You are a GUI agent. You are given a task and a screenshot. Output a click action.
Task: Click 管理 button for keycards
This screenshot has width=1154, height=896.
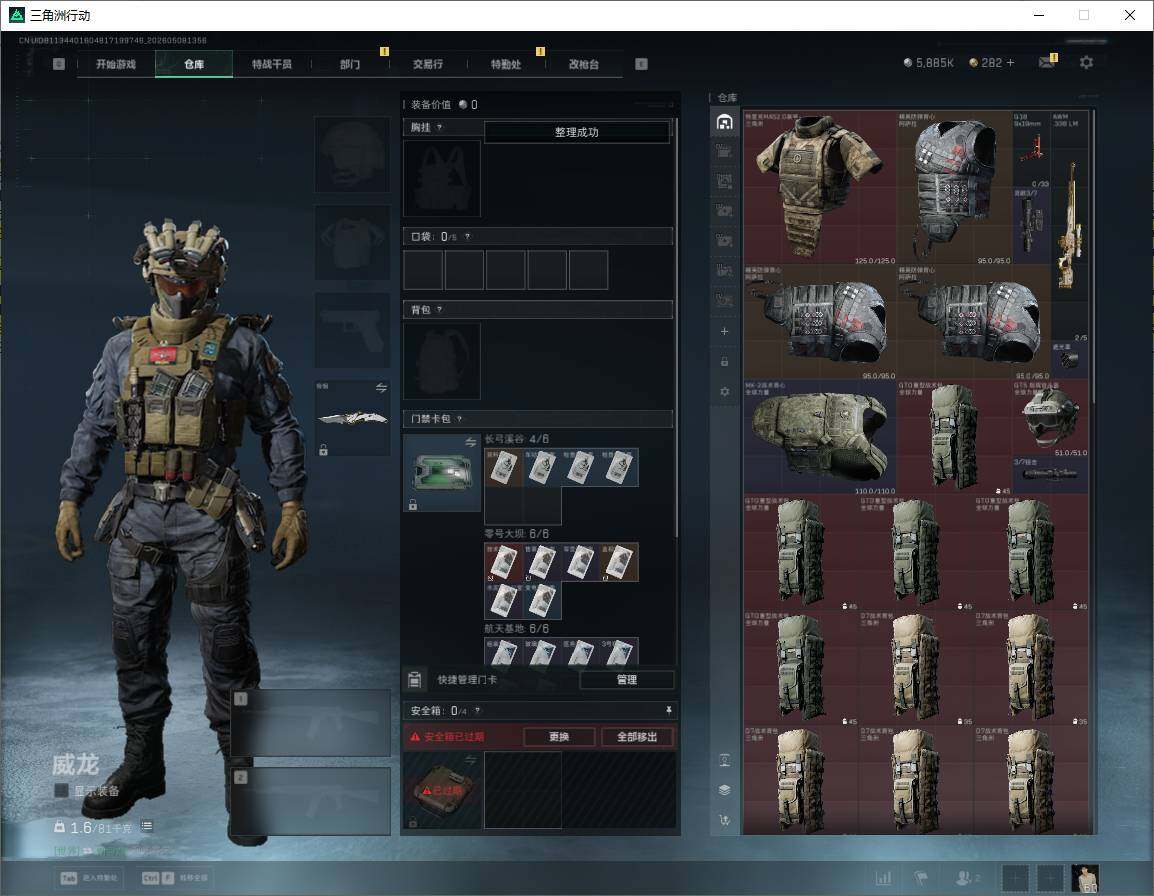coord(626,680)
